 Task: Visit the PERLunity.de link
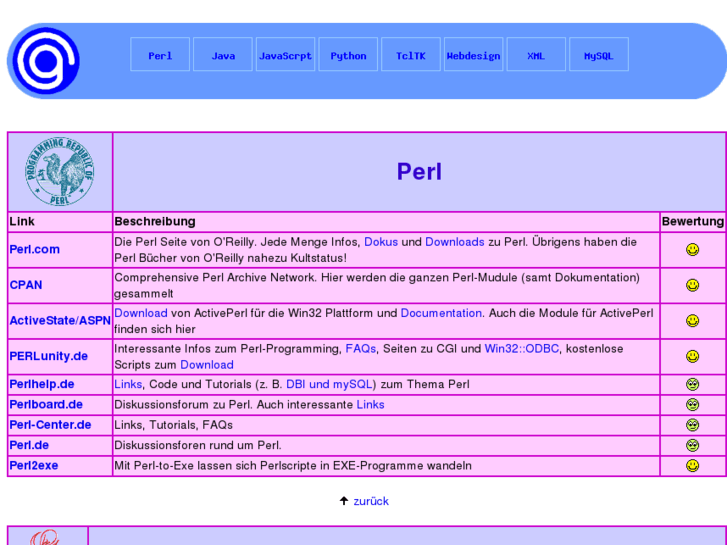click(x=49, y=356)
